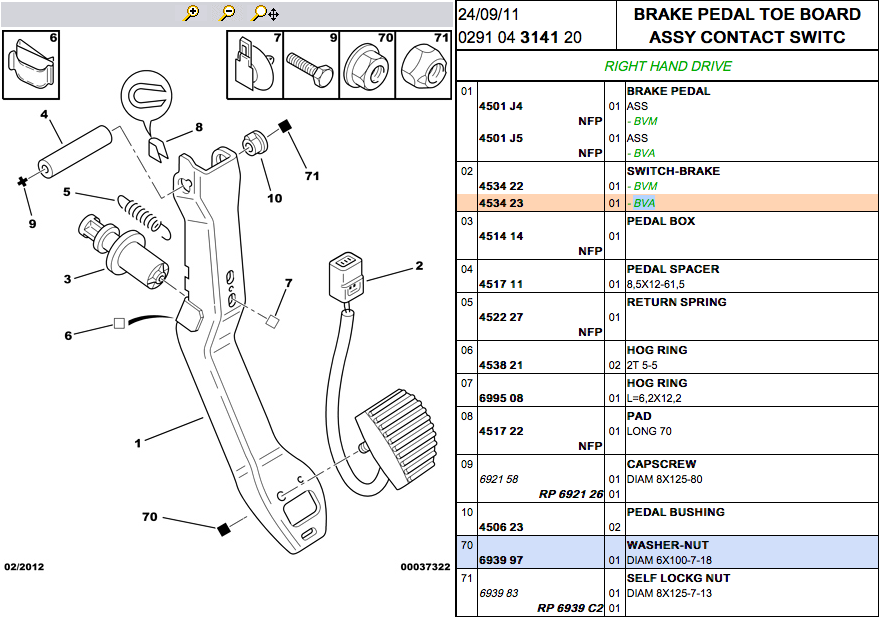Viewport: 879px width, 617px height.
Task: Click the white square marker for item 7
Action: tap(272, 322)
